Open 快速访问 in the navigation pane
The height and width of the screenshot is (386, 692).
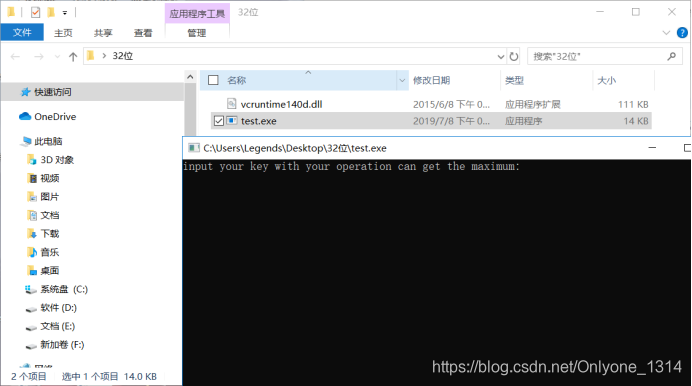[53, 92]
